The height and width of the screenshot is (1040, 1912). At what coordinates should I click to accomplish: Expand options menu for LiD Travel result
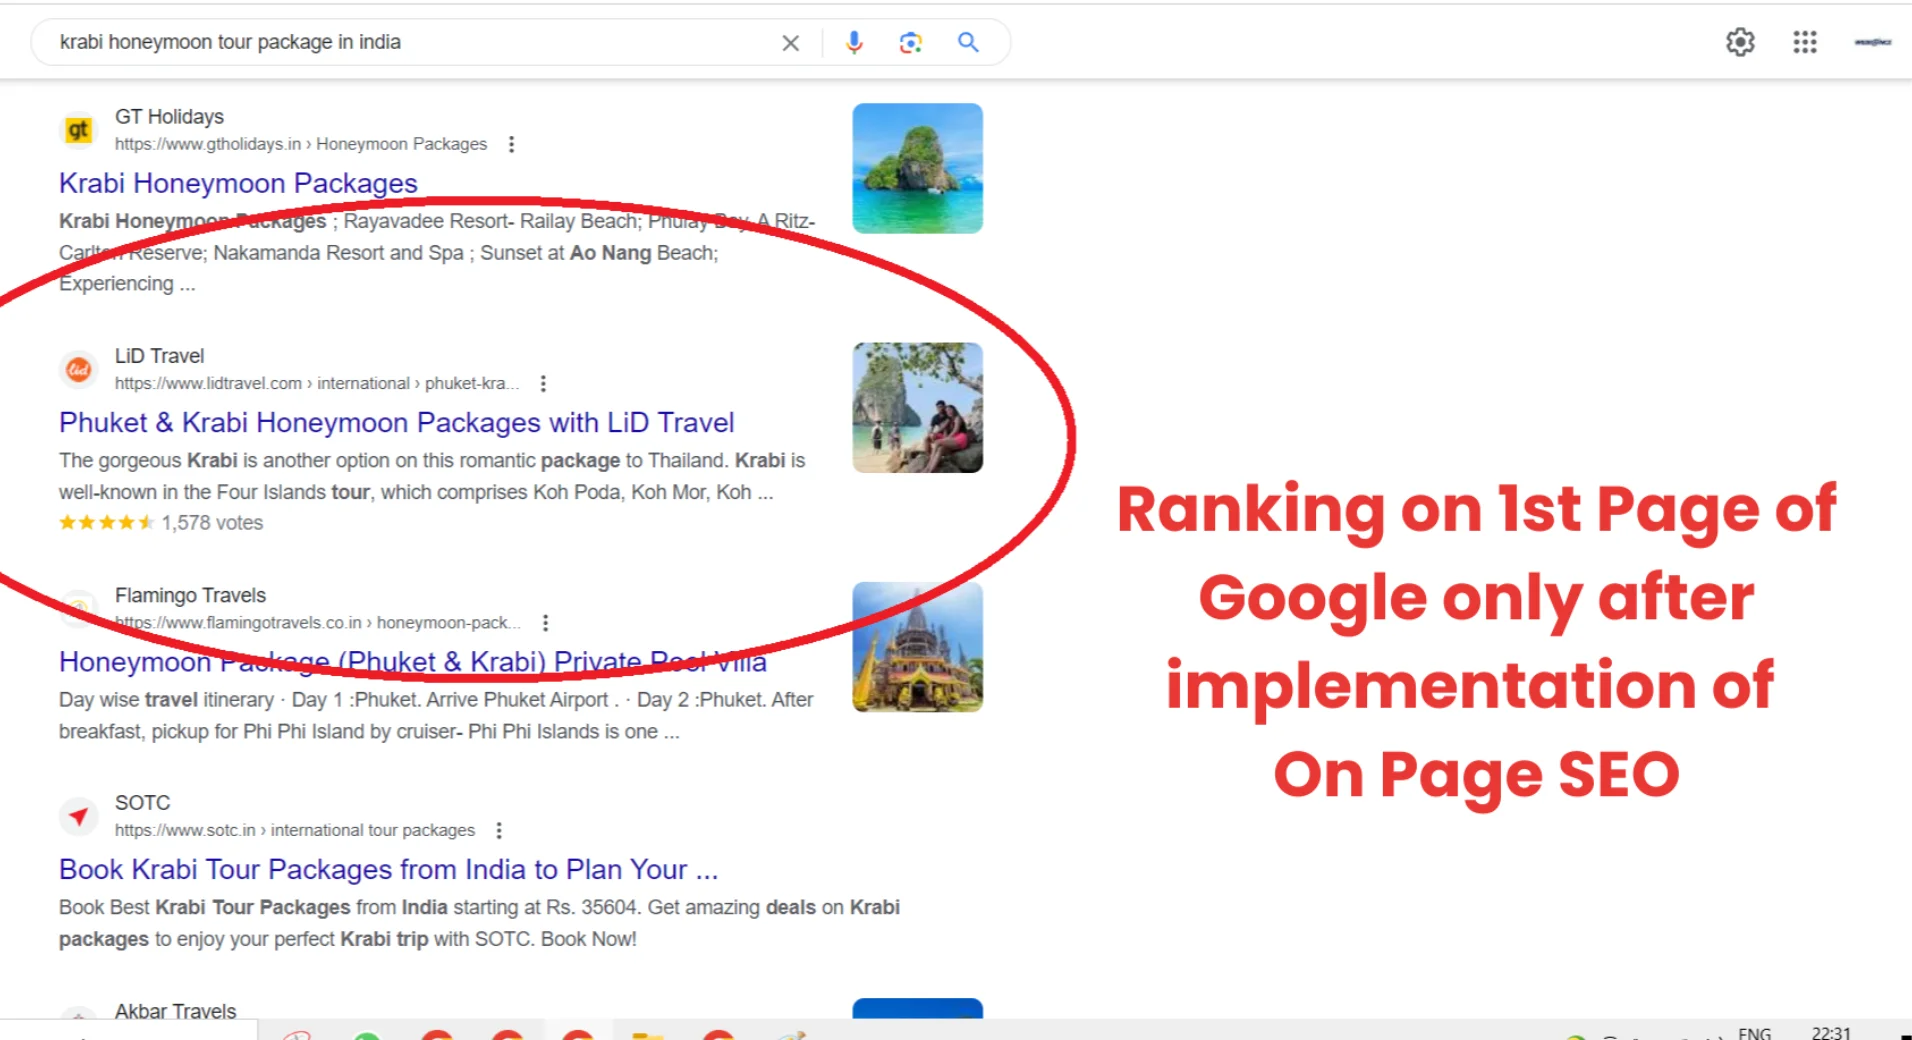tap(543, 384)
